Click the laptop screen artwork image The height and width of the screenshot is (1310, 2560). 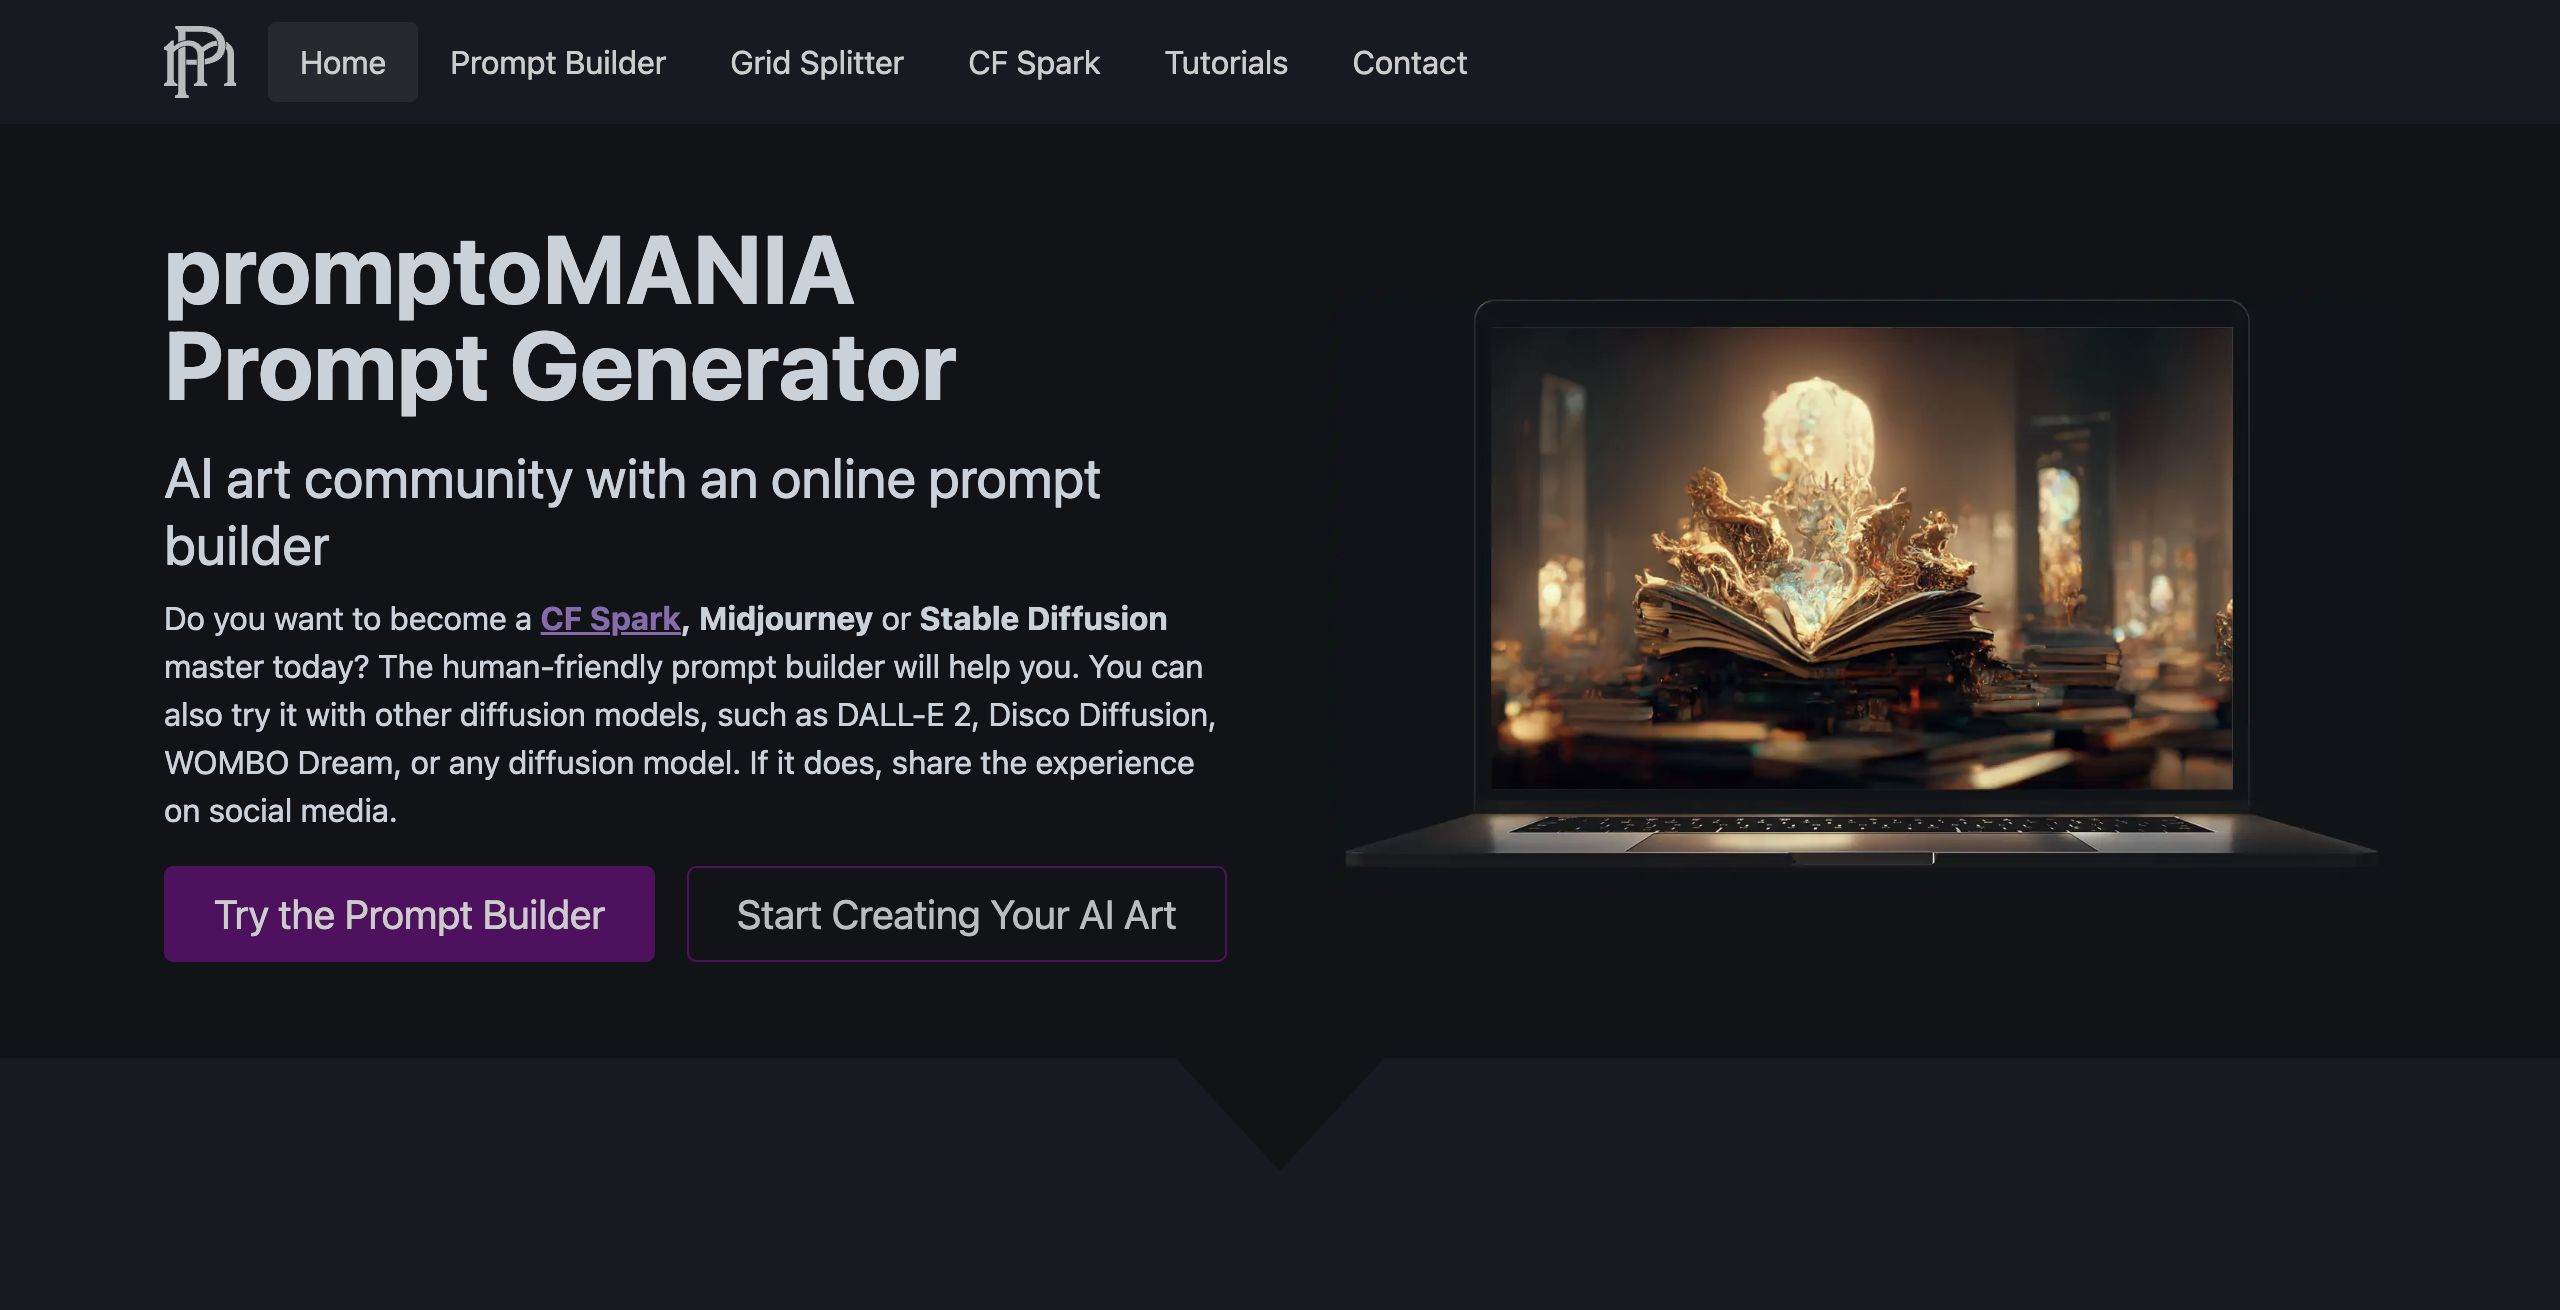click(x=1861, y=558)
